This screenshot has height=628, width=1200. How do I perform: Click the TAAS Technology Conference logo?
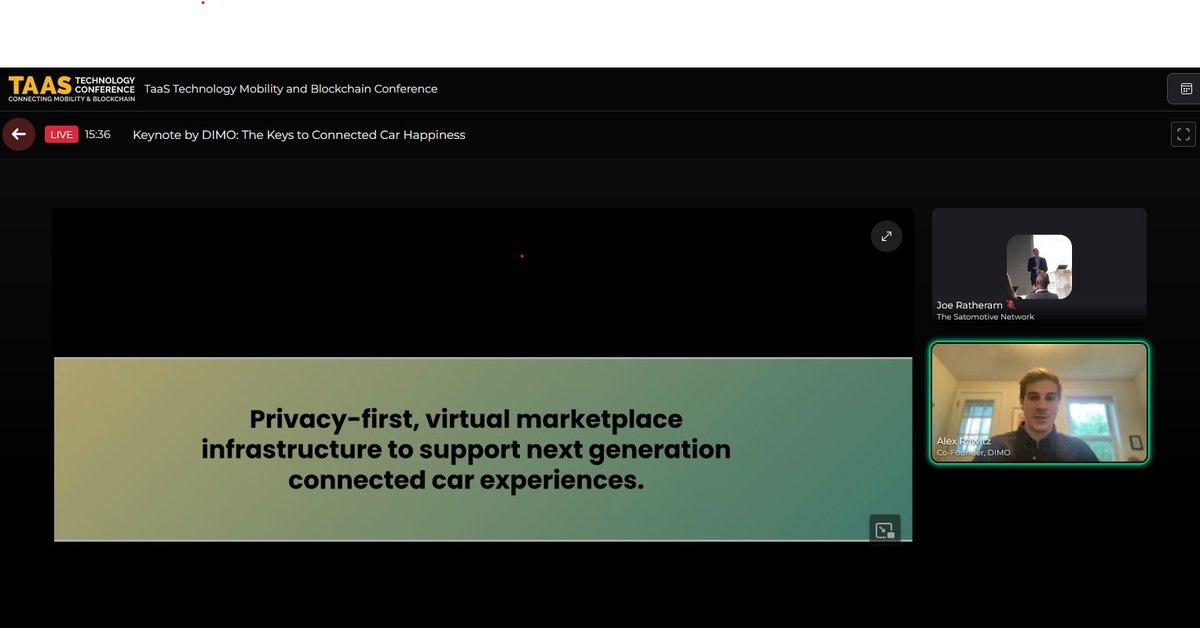[x=71, y=89]
